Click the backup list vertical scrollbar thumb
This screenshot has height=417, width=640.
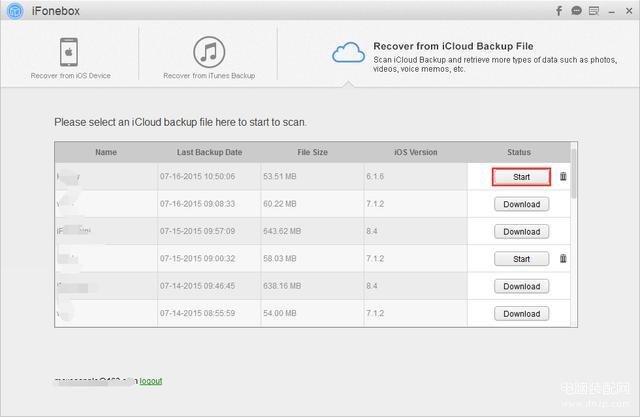coord(574,173)
